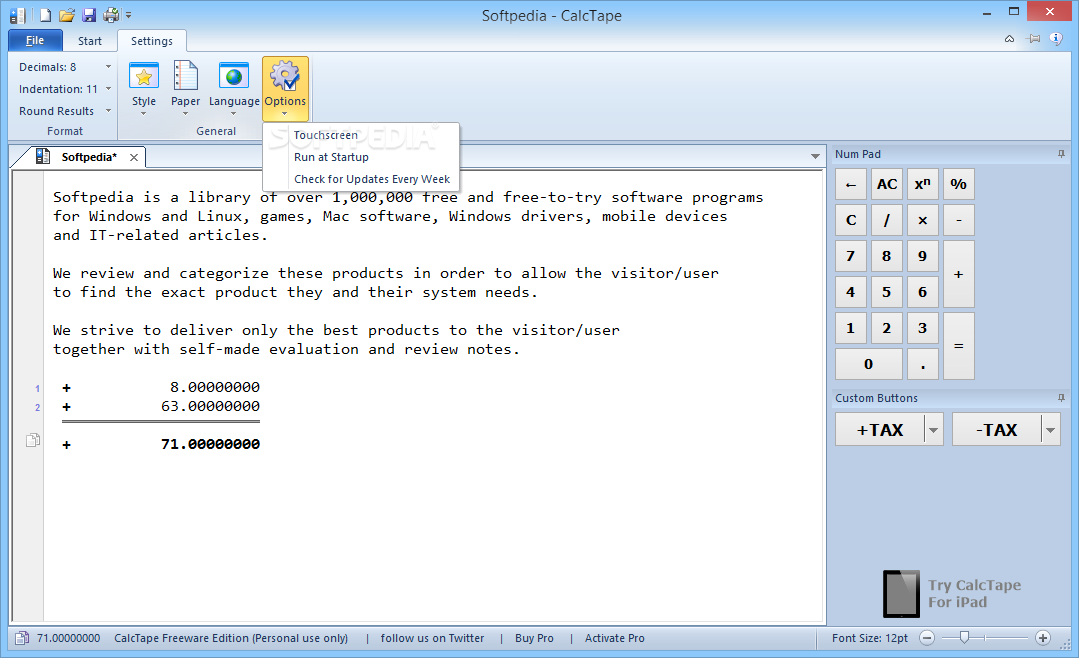Viewport: 1079px width, 658px height.
Task: Click the AC key on Num Pad
Action: coord(887,184)
